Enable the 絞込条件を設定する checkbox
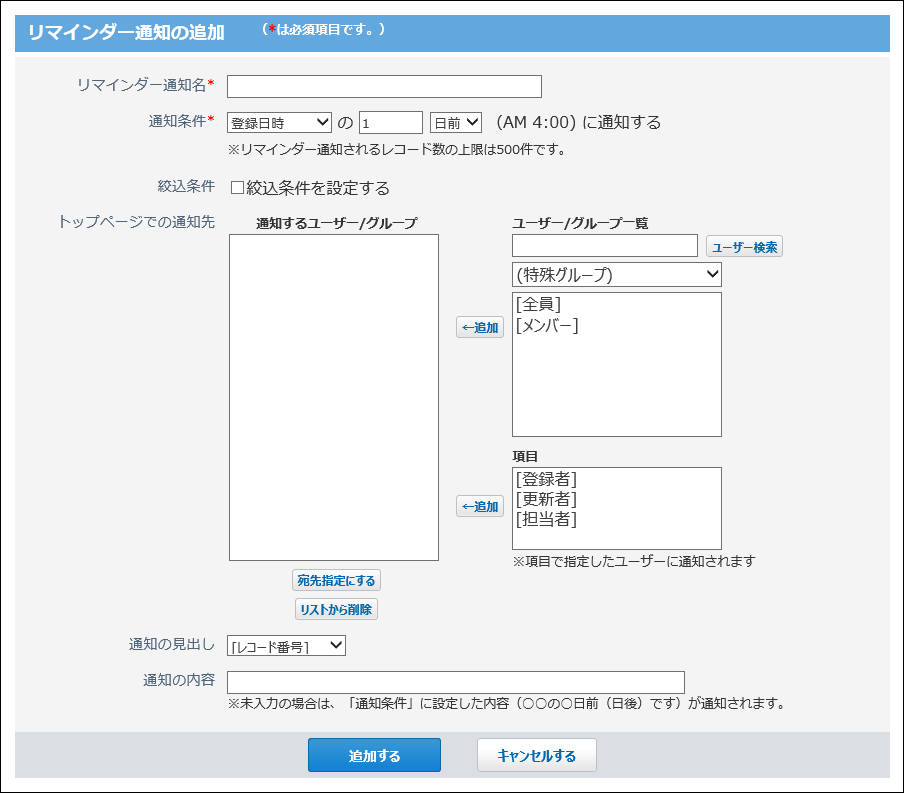This screenshot has height=793, width=904. pos(237,188)
